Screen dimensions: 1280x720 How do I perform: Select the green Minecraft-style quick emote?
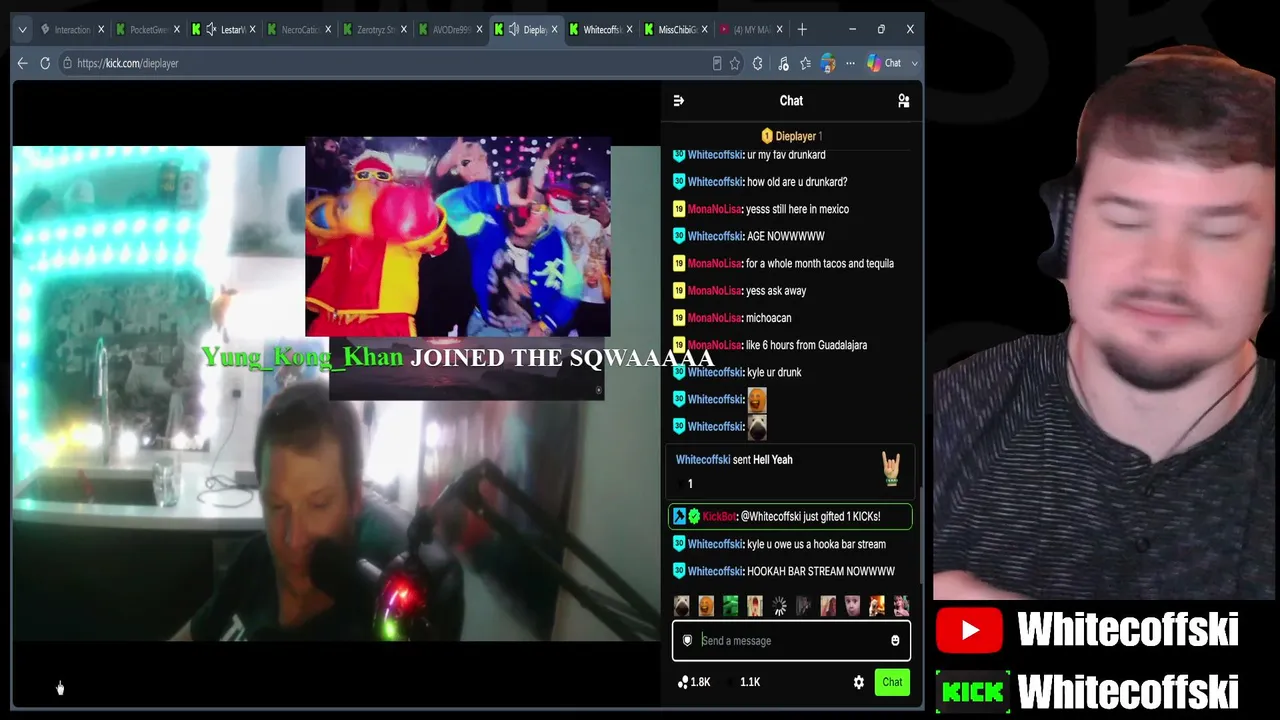tap(730, 606)
